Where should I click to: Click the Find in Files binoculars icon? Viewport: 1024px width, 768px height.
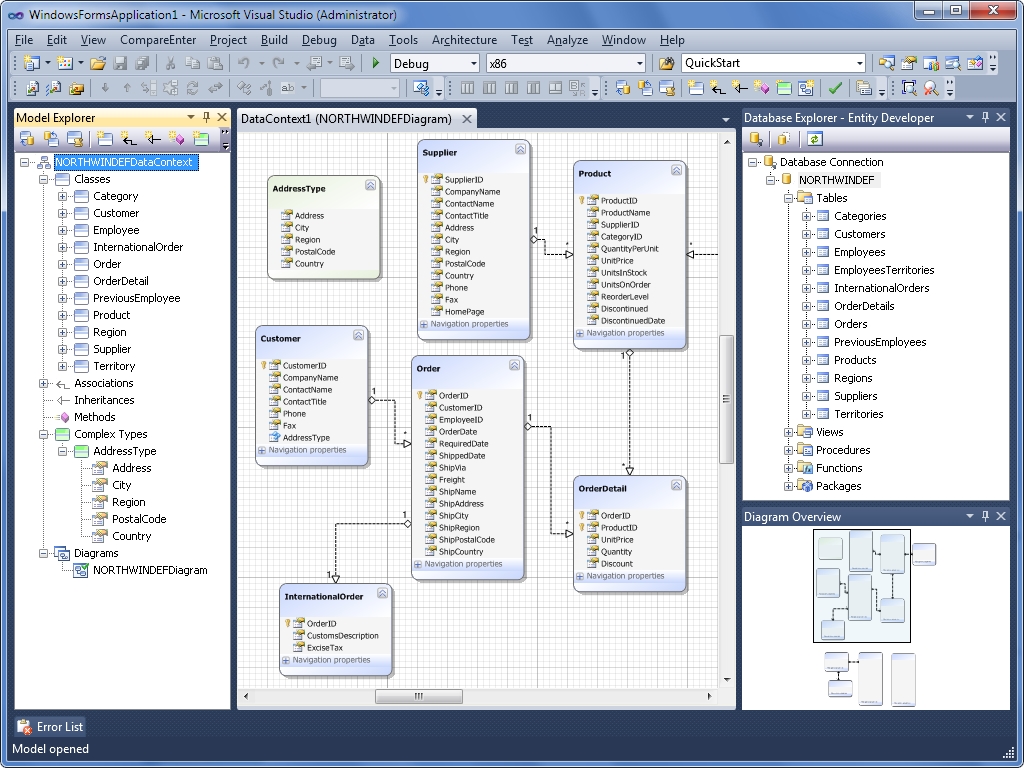[x=666, y=63]
